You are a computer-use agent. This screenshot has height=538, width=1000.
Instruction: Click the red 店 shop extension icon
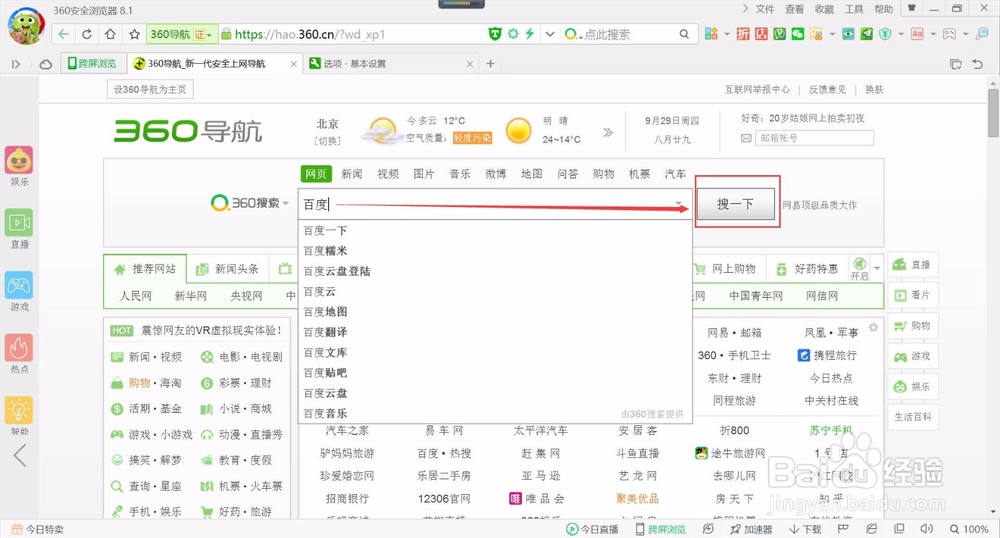point(761,34)
